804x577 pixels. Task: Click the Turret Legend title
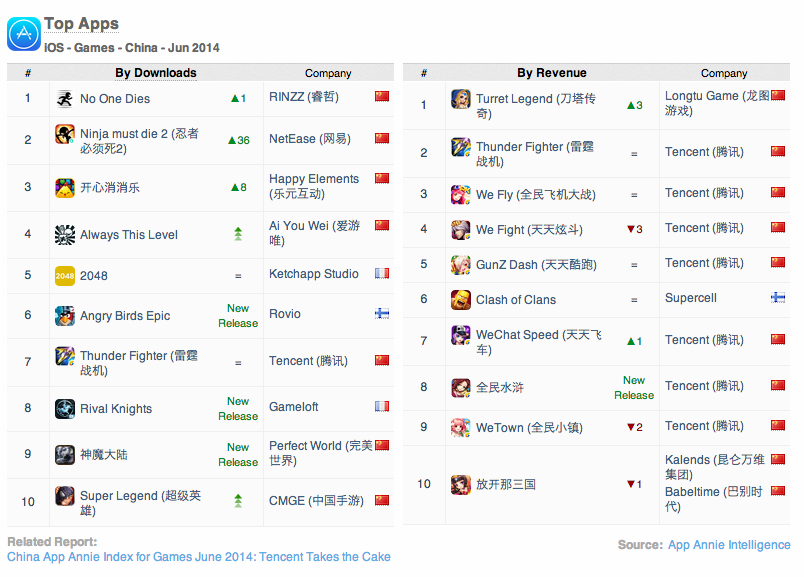536,106
